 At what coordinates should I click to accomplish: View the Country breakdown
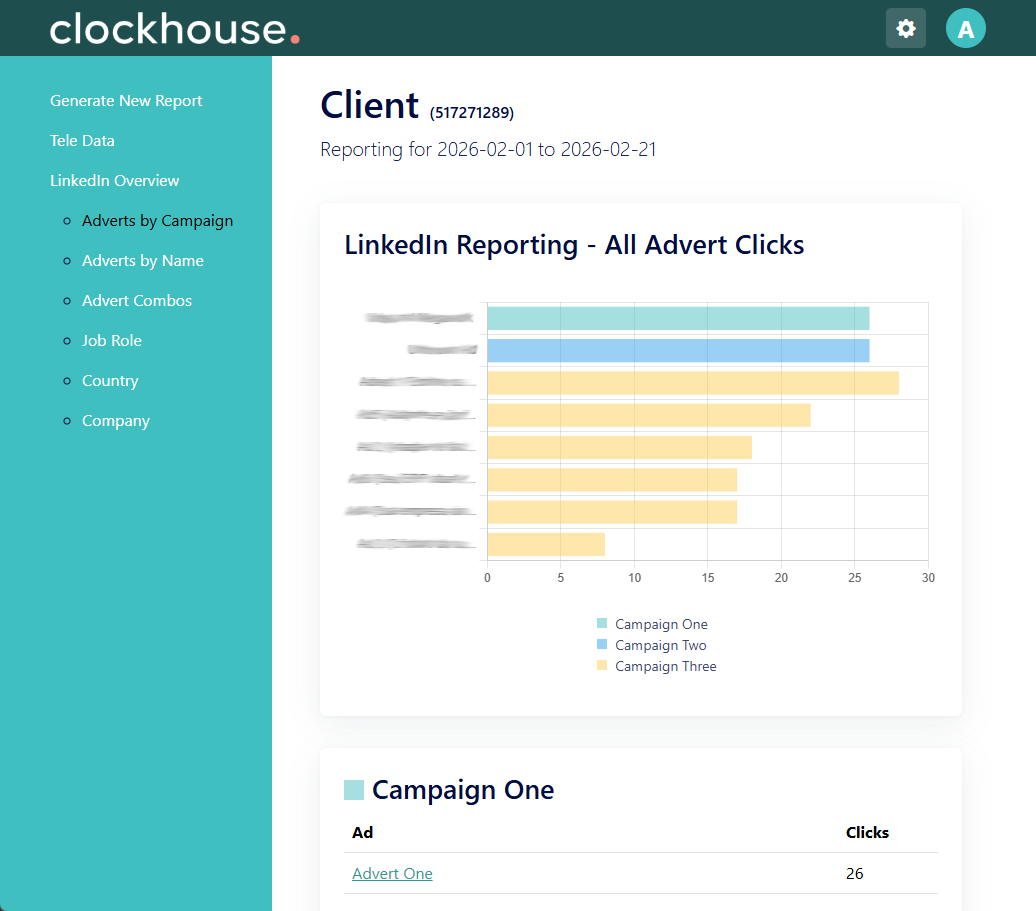coord(110,381)
